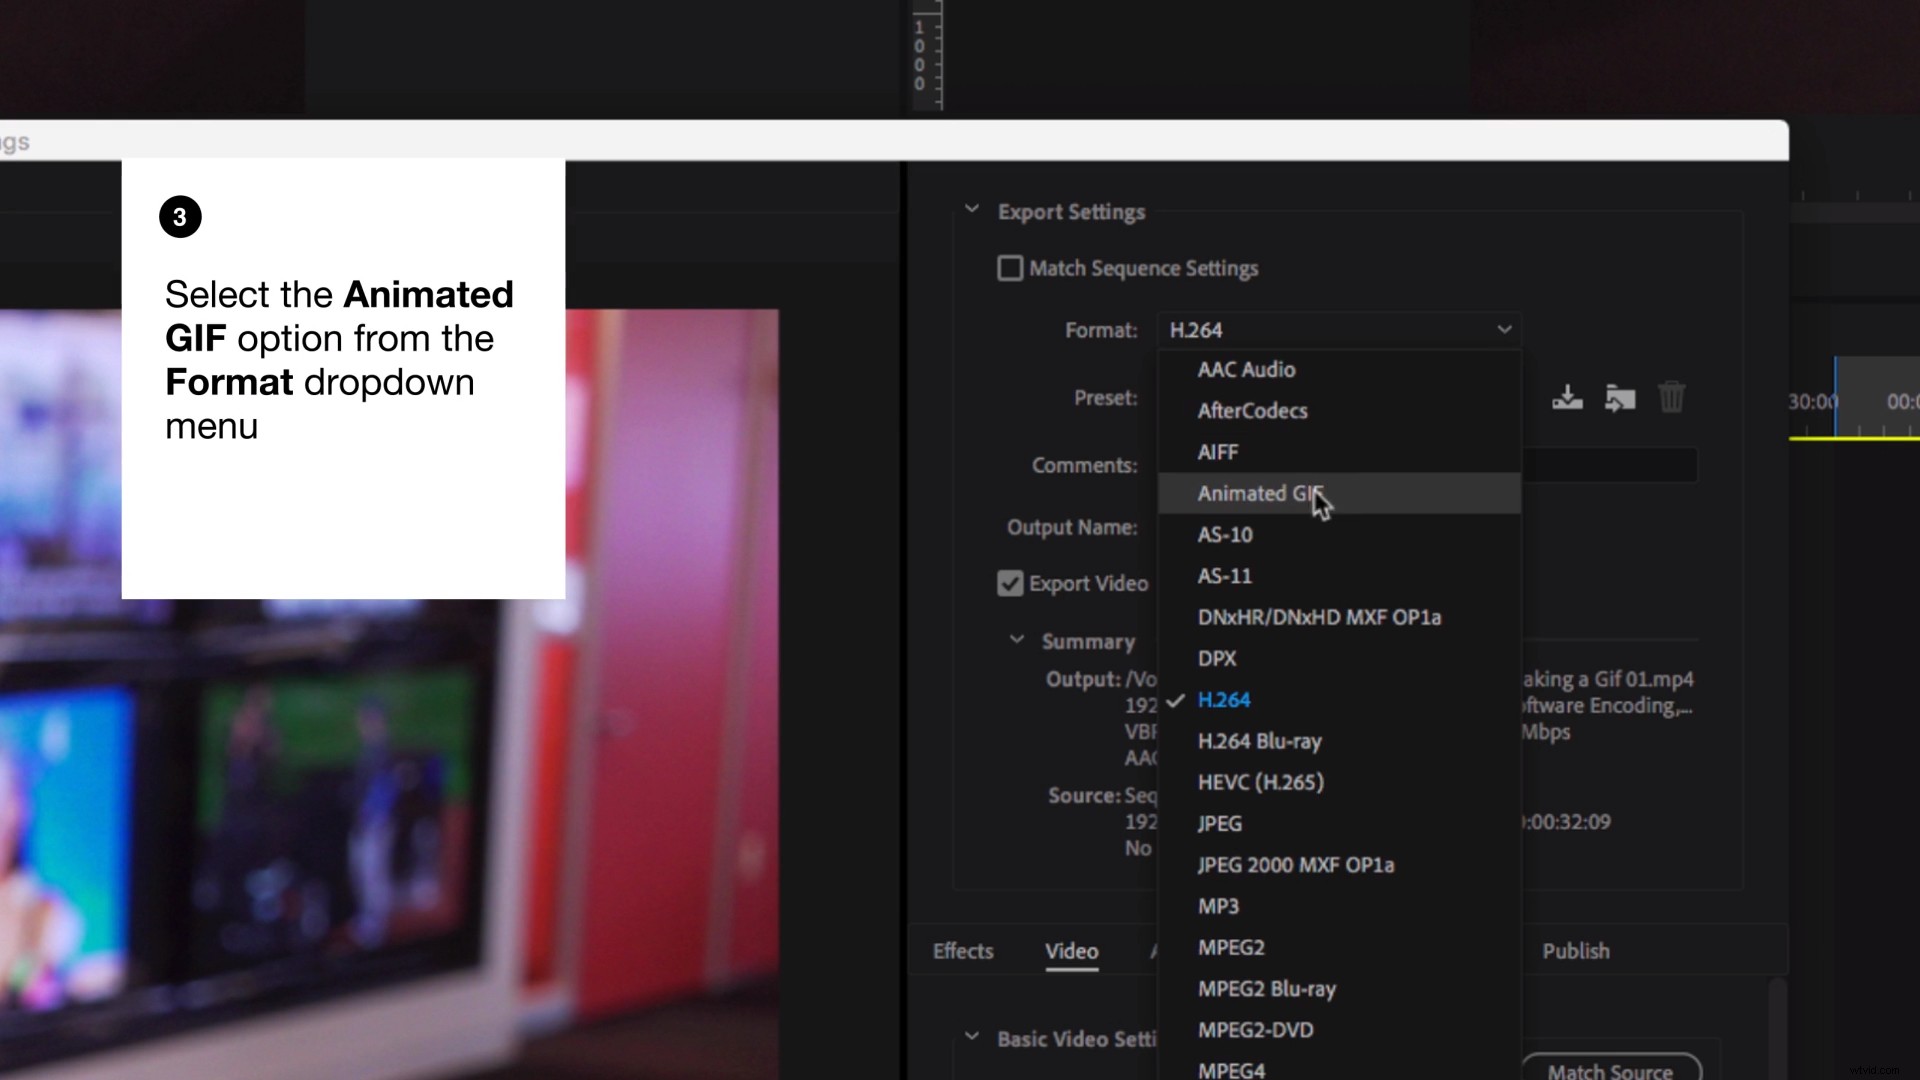
Task: Import a preset using the import icon
Action: (1567, 397)
